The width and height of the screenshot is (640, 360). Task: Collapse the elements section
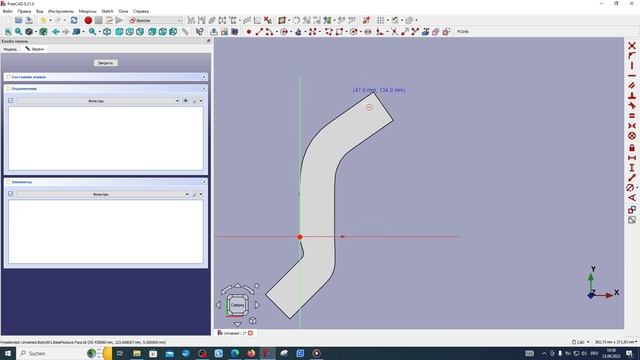(204, 182)
